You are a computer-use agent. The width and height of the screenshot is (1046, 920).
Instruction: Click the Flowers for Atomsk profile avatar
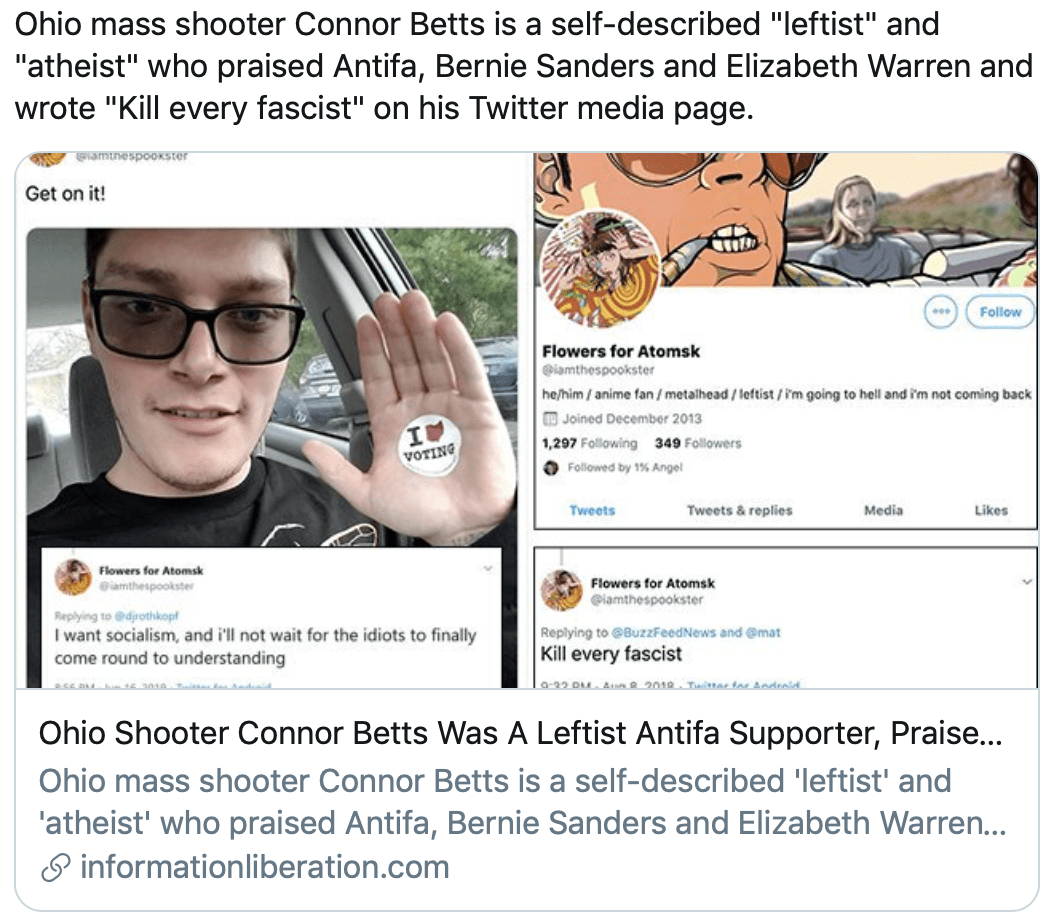coord(600,269)
